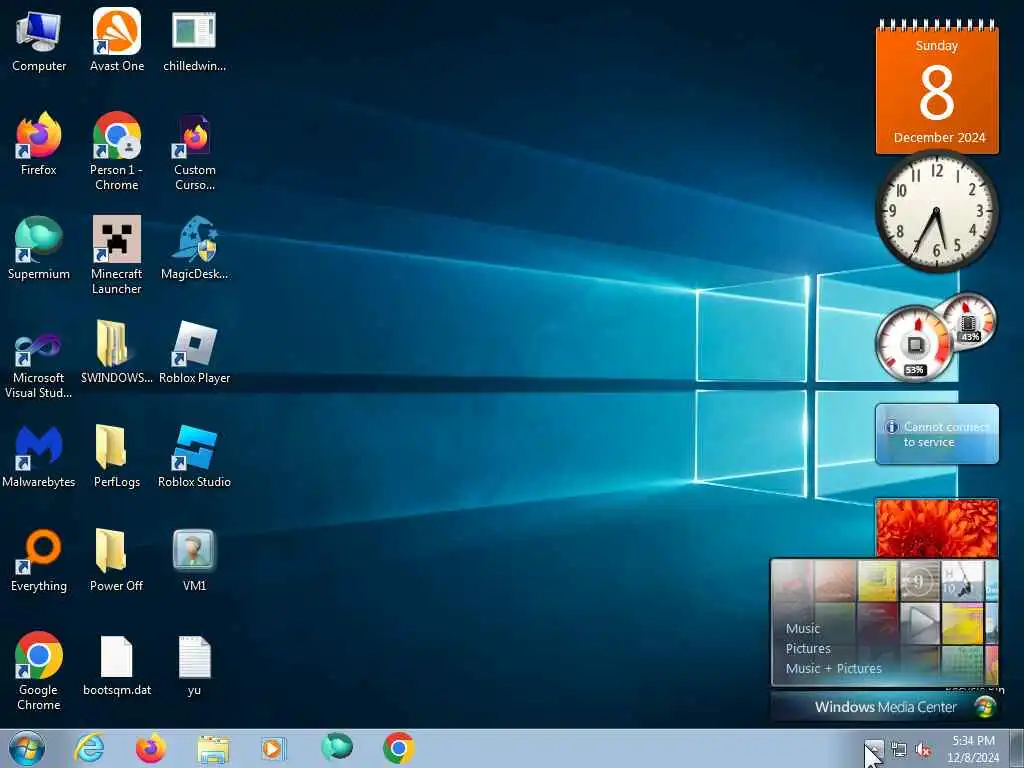Click the Show desktop button at taskbar end
Image resolution: width=1024 pixels, height=768 pixels.
point(1017,748)
